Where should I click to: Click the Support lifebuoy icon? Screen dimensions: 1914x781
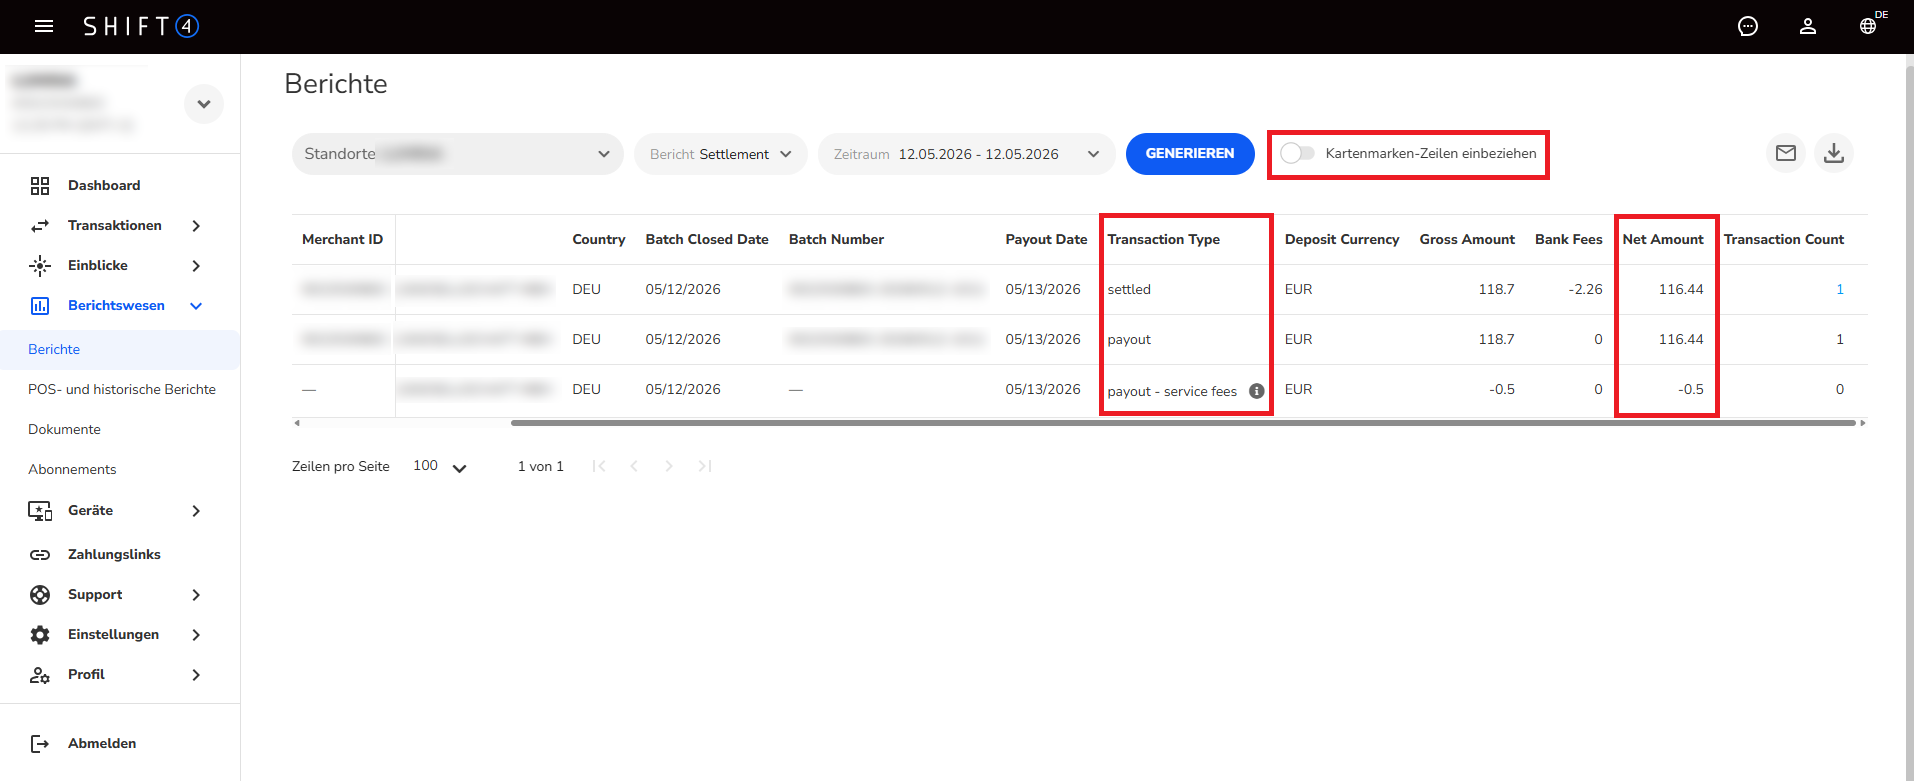pyautogui.click(x=40, y=595)
